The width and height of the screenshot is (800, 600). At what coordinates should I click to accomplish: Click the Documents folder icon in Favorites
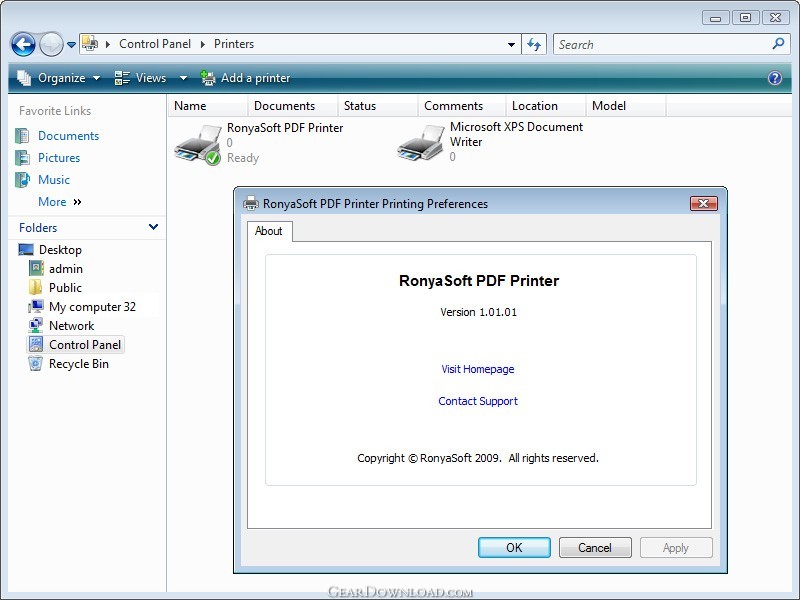(22, 136)
